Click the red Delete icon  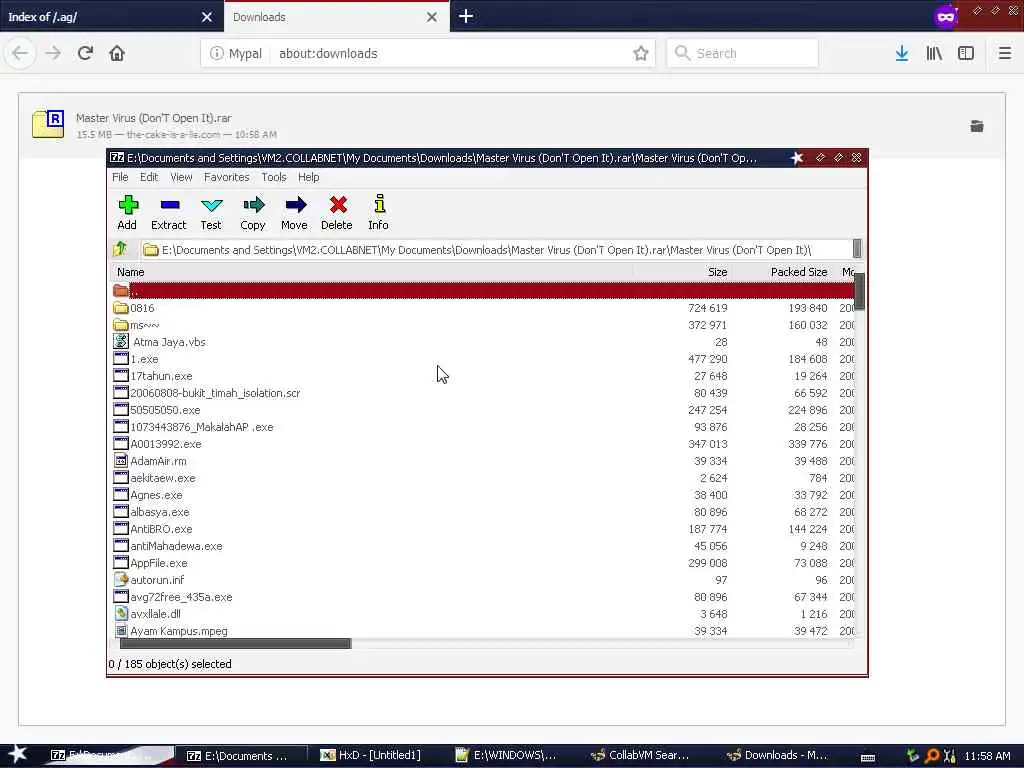click(338, 205)
